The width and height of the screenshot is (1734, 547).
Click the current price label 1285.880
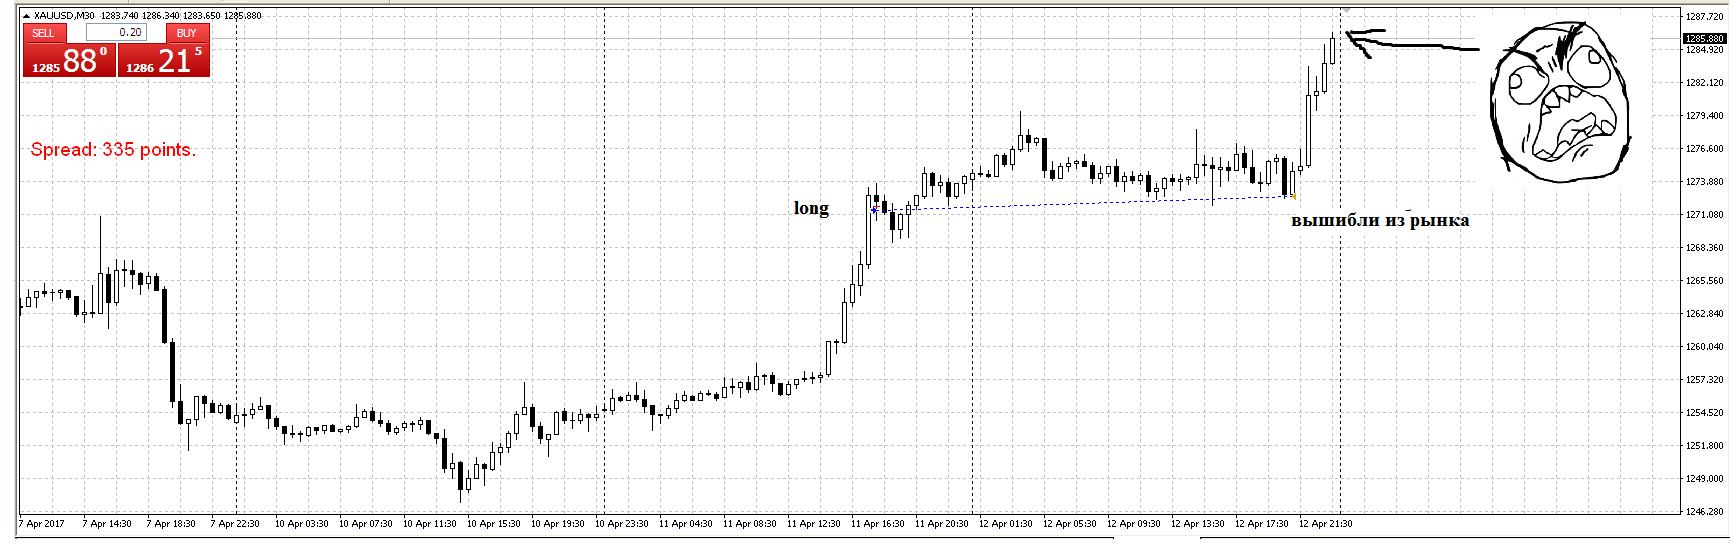point(1704,38)
